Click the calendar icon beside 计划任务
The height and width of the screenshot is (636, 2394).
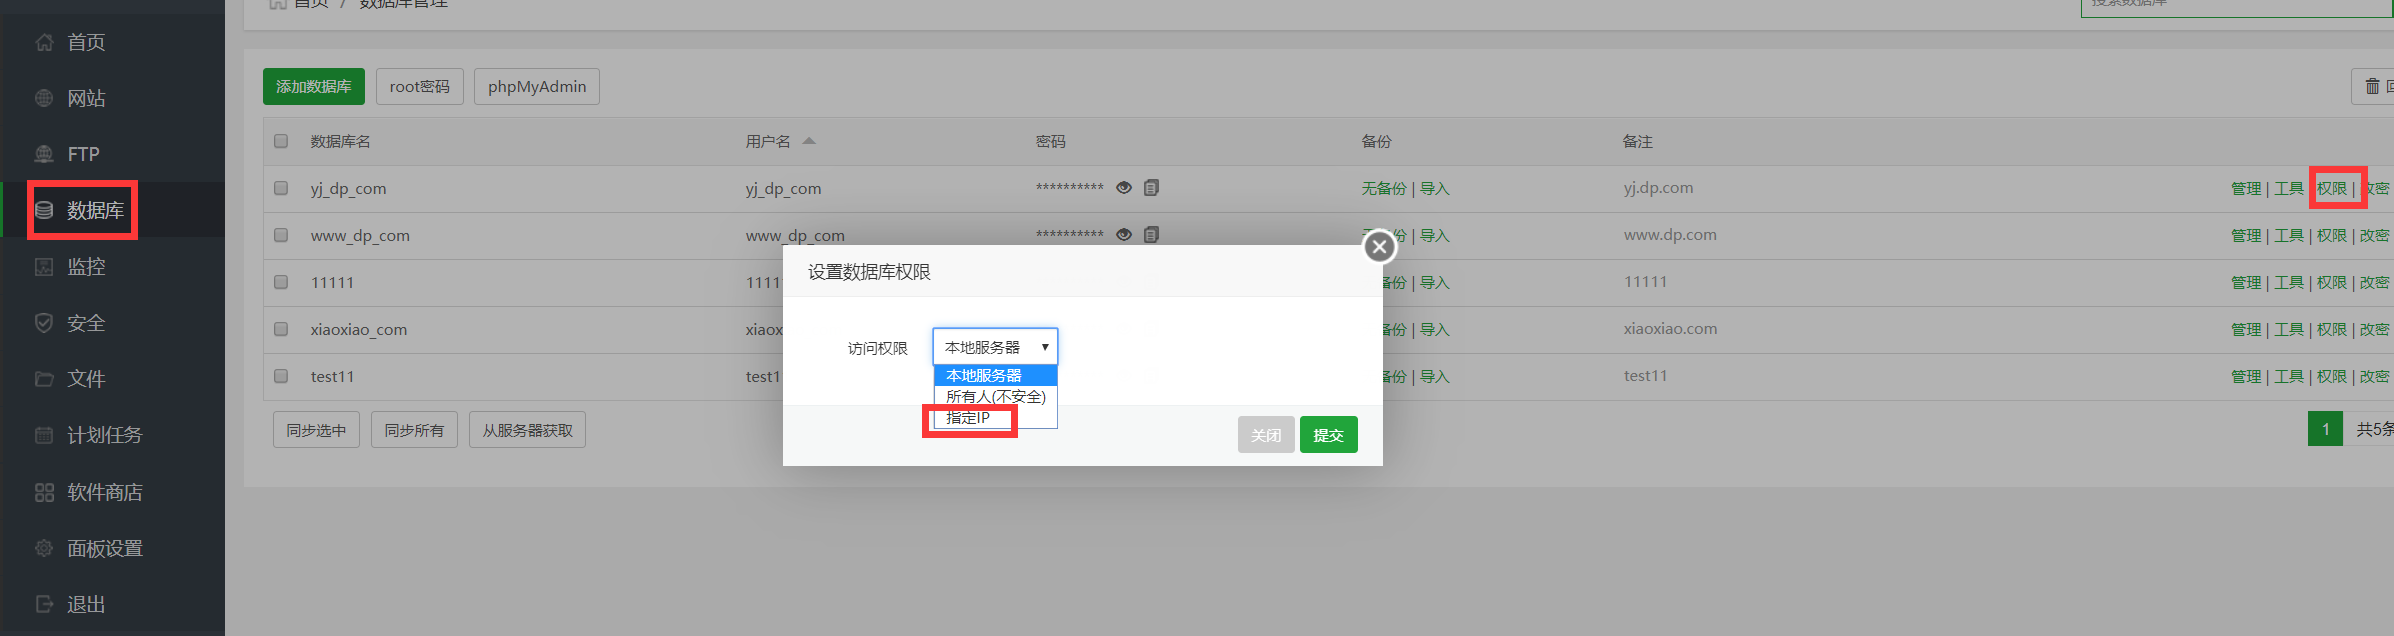[x=44, y=435]
